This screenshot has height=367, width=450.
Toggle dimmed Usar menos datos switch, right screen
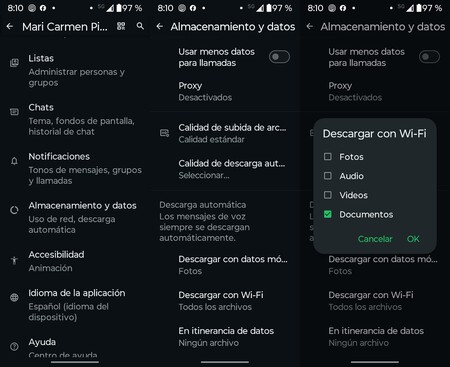[x=429, y=57]
